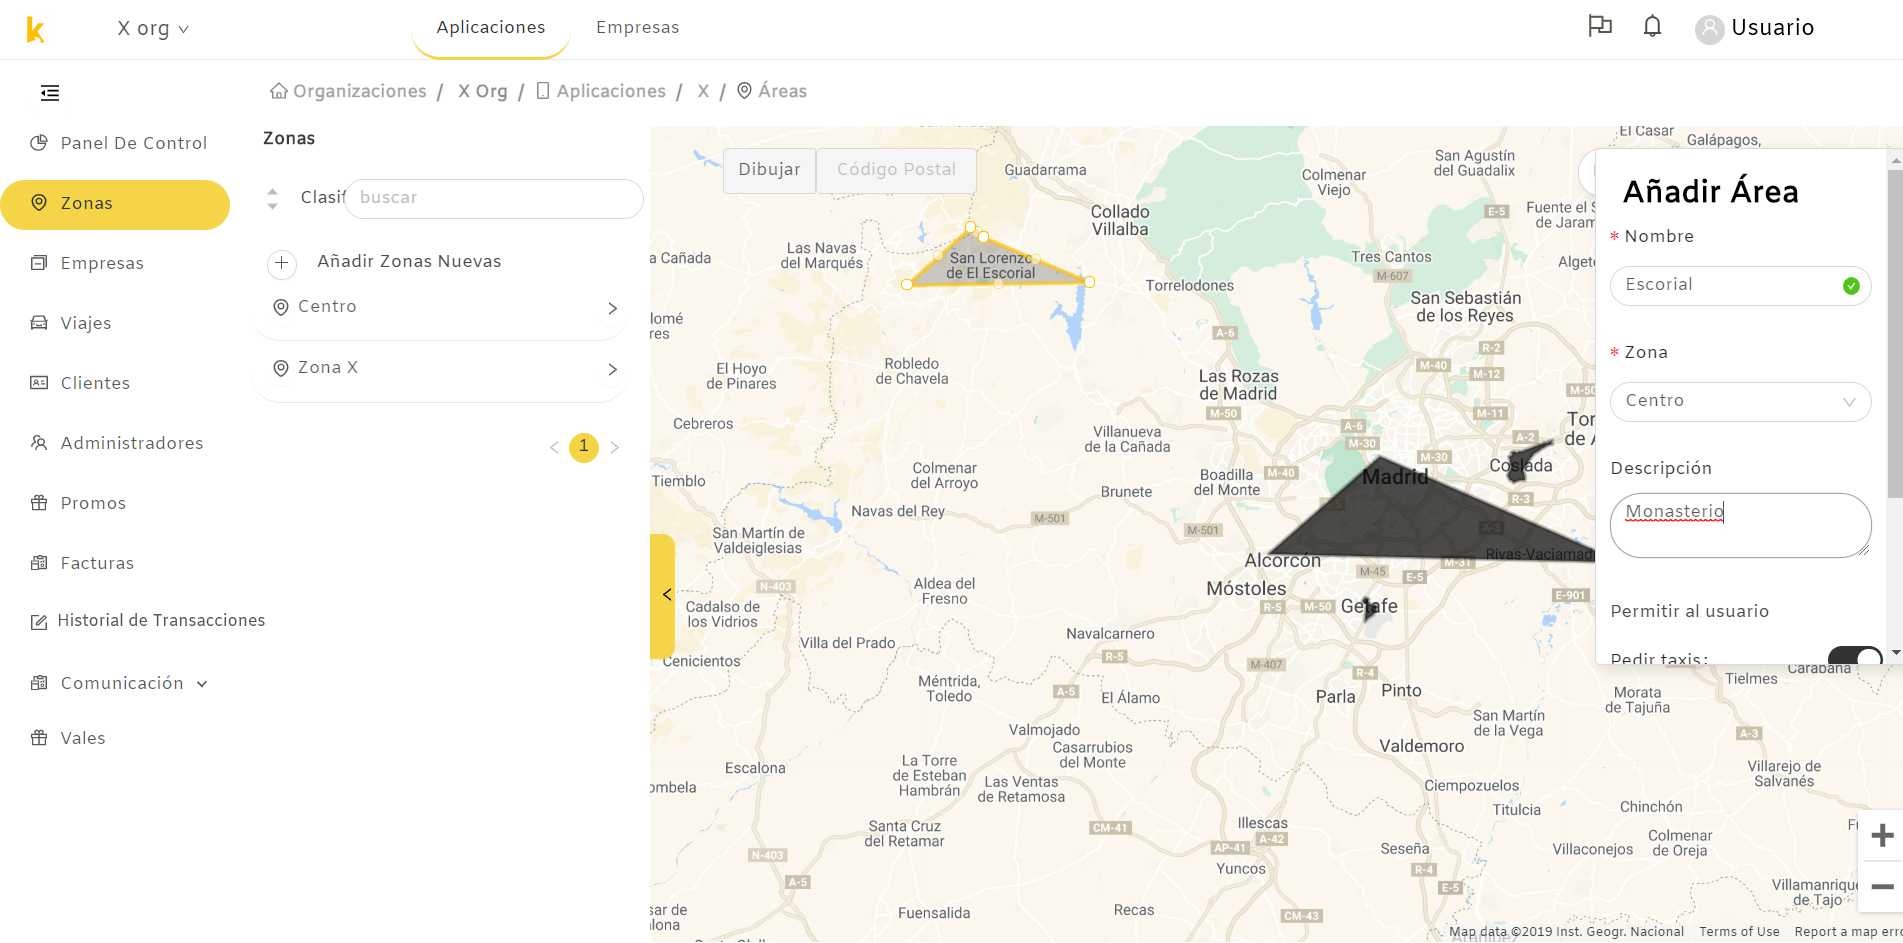Switch to the Aplicaciones tab
Screen dimensions: 1903x943
(x=491, y=28)
